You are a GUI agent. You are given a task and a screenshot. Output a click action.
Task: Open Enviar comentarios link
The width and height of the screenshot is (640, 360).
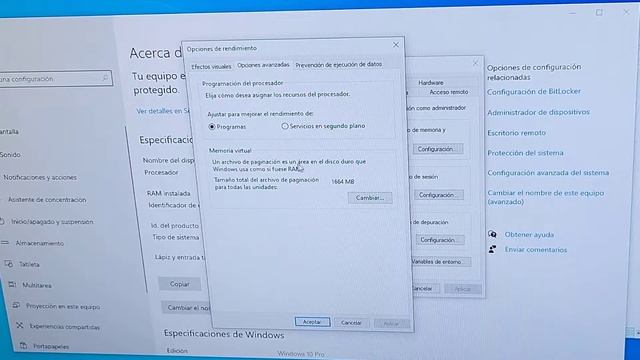536,250
